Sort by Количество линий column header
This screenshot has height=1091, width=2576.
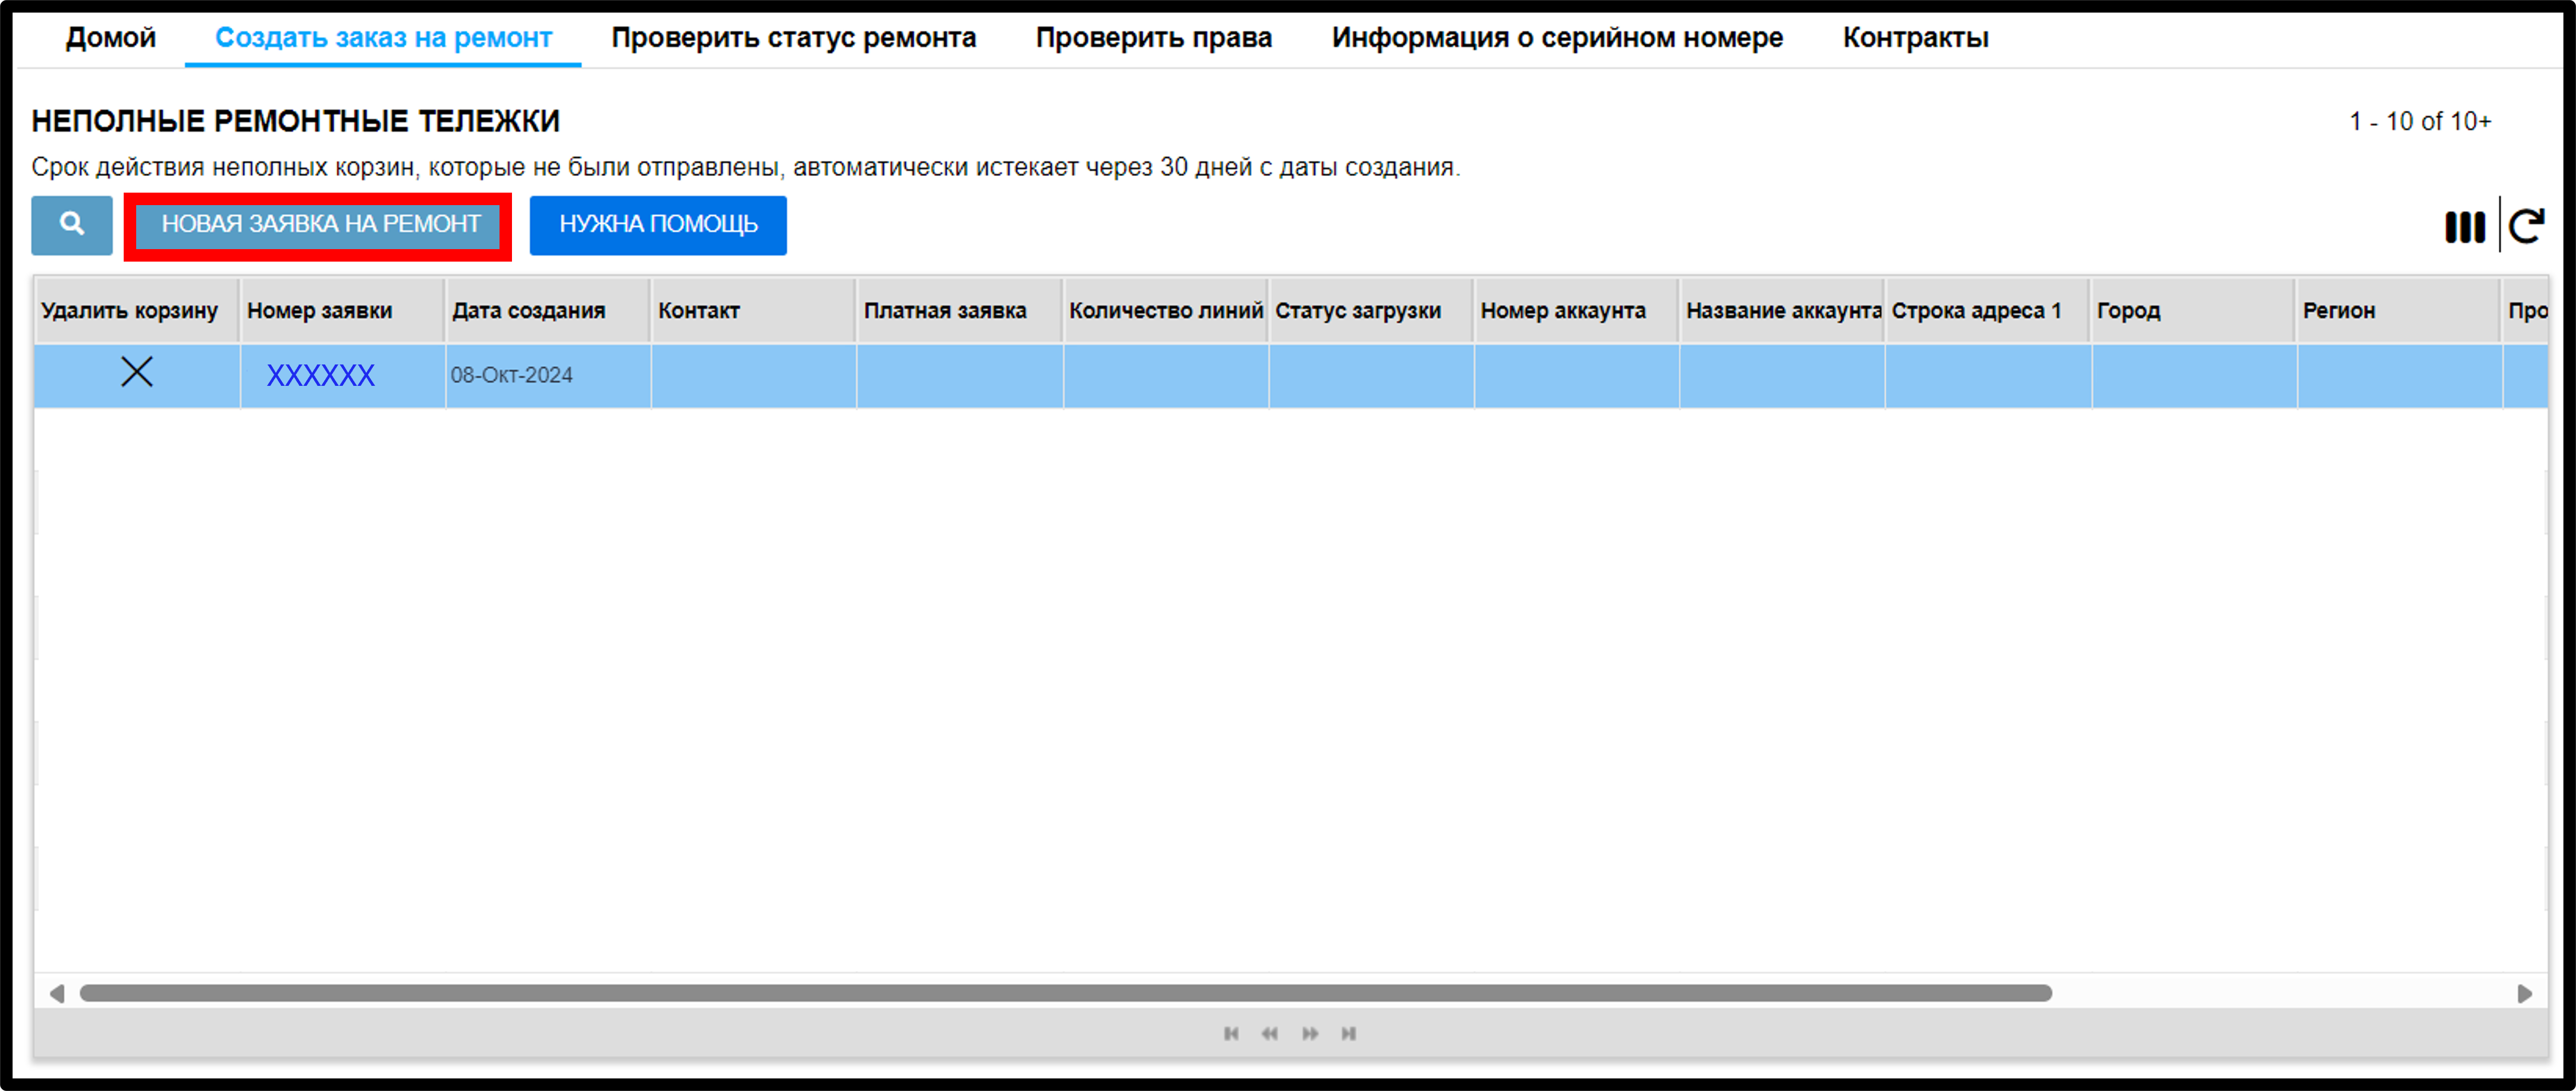coord(1165,311)
